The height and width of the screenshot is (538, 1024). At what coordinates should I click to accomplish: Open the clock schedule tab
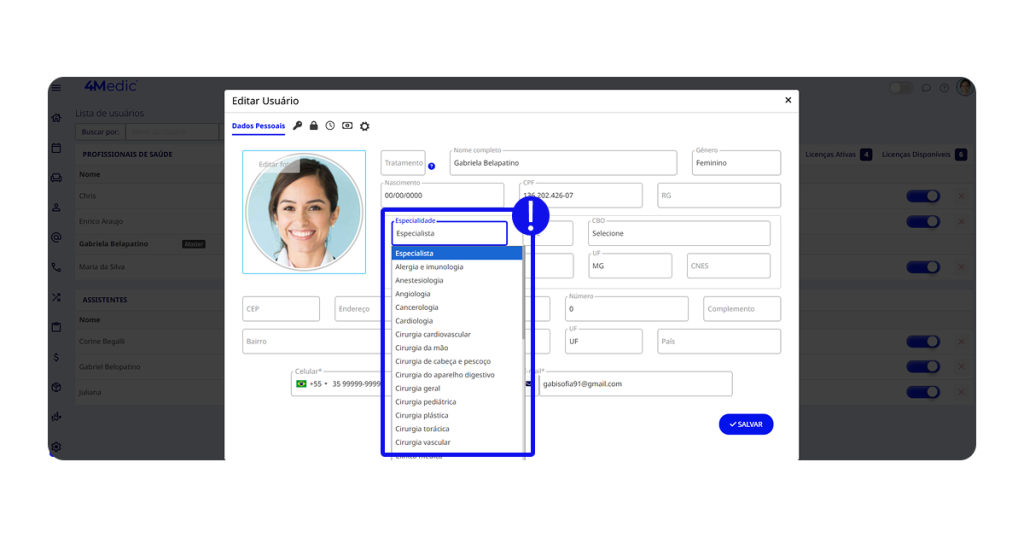330,126
